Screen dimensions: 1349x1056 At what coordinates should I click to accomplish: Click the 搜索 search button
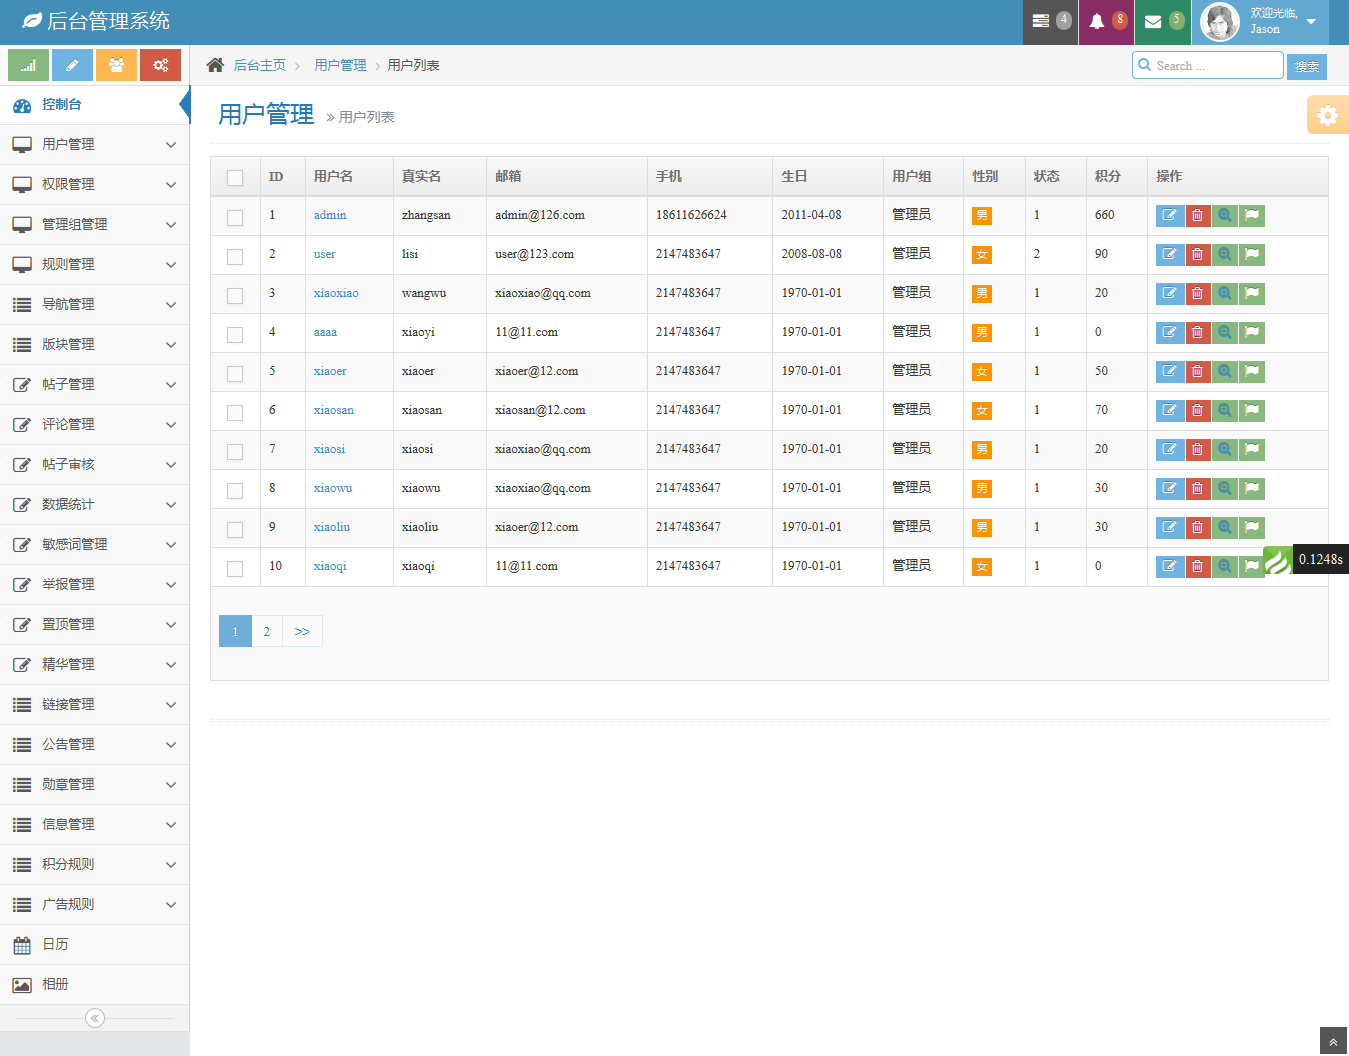coord(1306,67)
